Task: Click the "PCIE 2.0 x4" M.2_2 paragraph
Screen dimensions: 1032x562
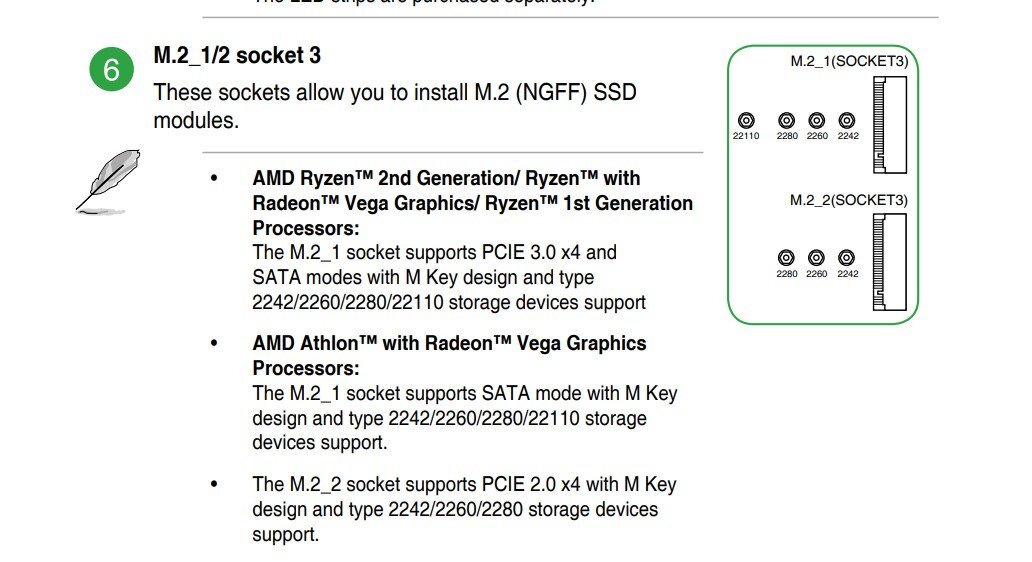Action: (464, 509)
